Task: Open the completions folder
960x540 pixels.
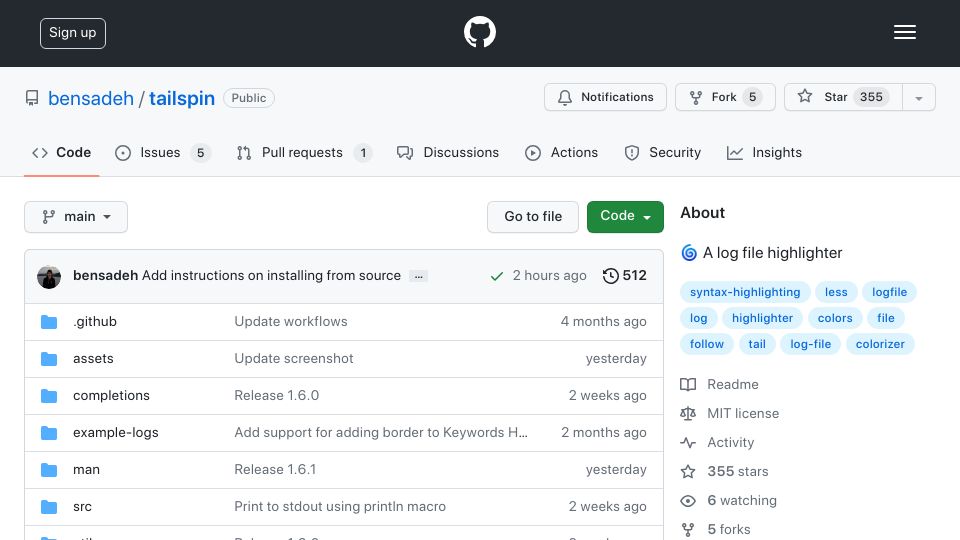Action: (x=111, y=396)
